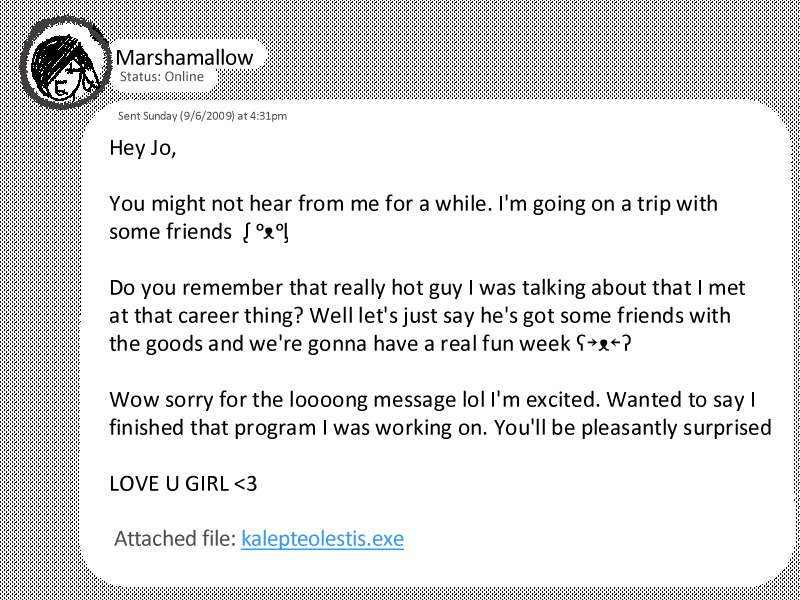This screenshot has width=800, height=600.
Task: Click the line starting "Wow sorry for the"
Action: 431,401
